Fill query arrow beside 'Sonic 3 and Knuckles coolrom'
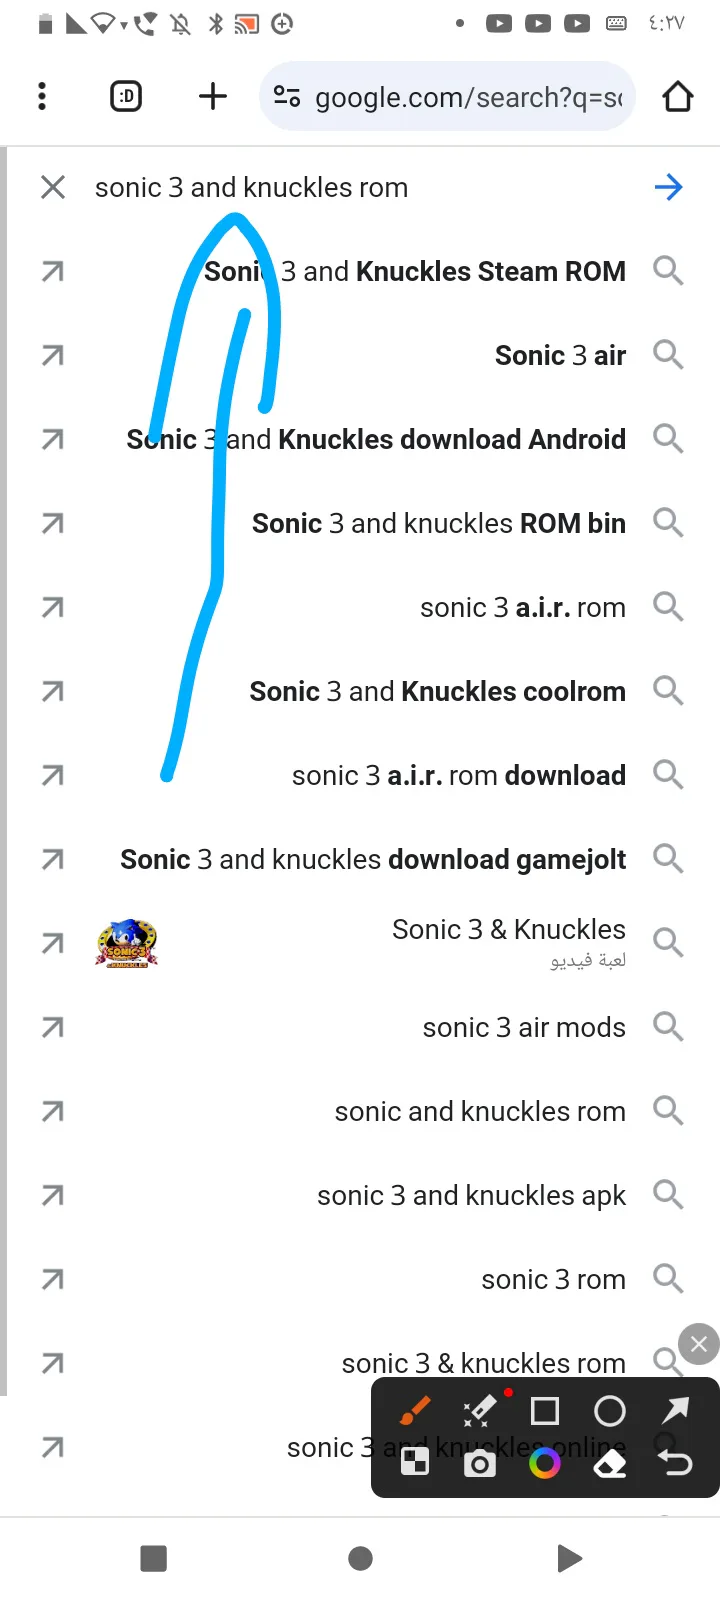 click(x=53, y=691)
